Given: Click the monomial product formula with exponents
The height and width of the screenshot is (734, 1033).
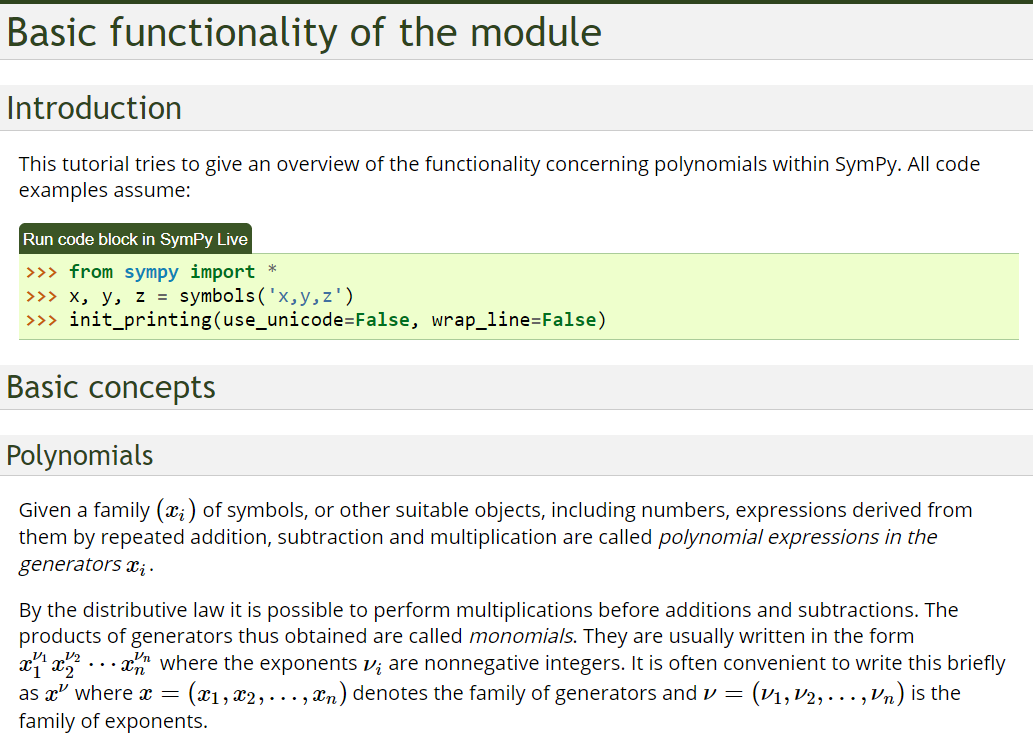Looking at the screenshot, I should [86, 662].
